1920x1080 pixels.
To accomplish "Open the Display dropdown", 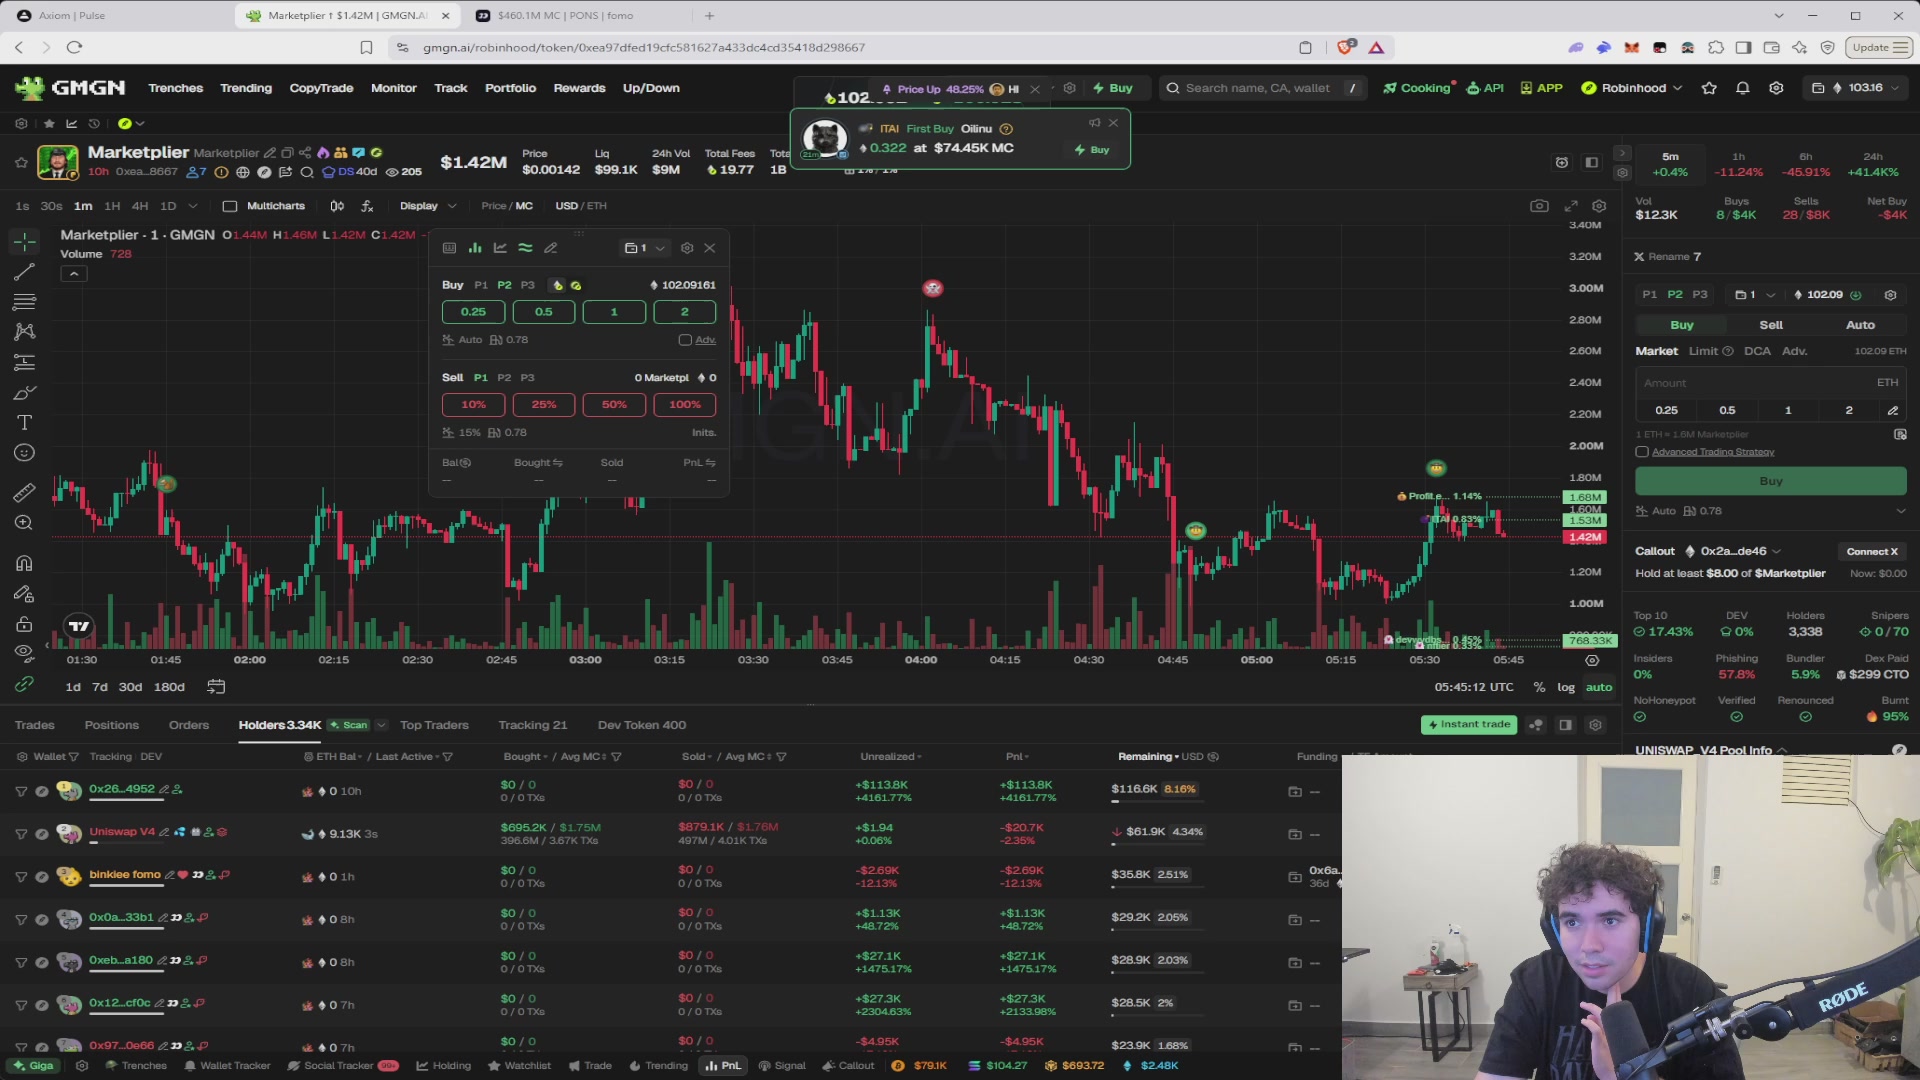I will pyautogui.click(x=428, y=206).
